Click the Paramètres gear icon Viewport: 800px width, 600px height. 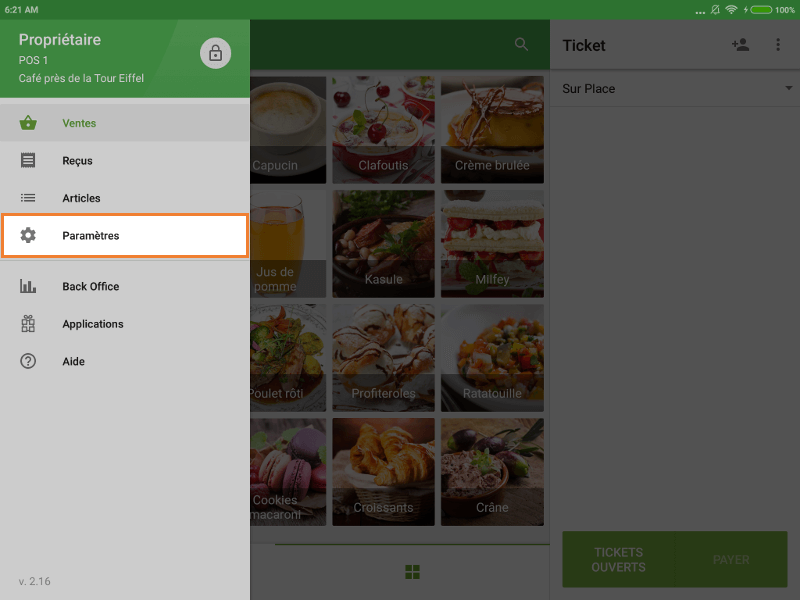click(x=28, y=235)
